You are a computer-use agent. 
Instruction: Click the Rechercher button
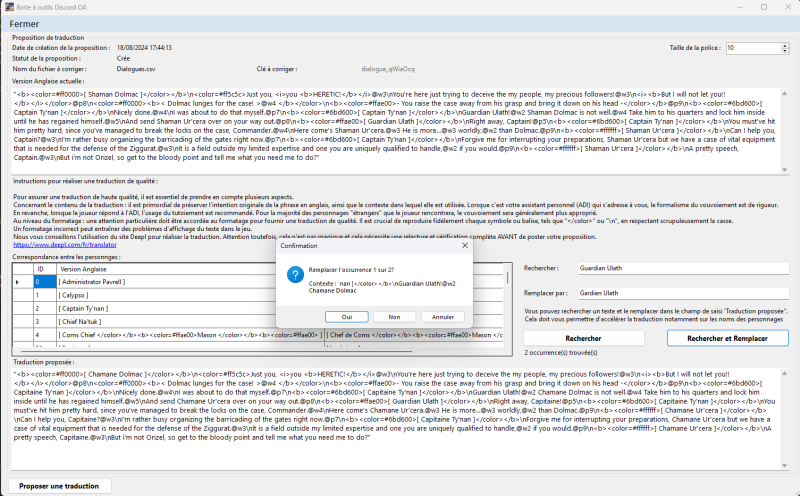point(583,338)
